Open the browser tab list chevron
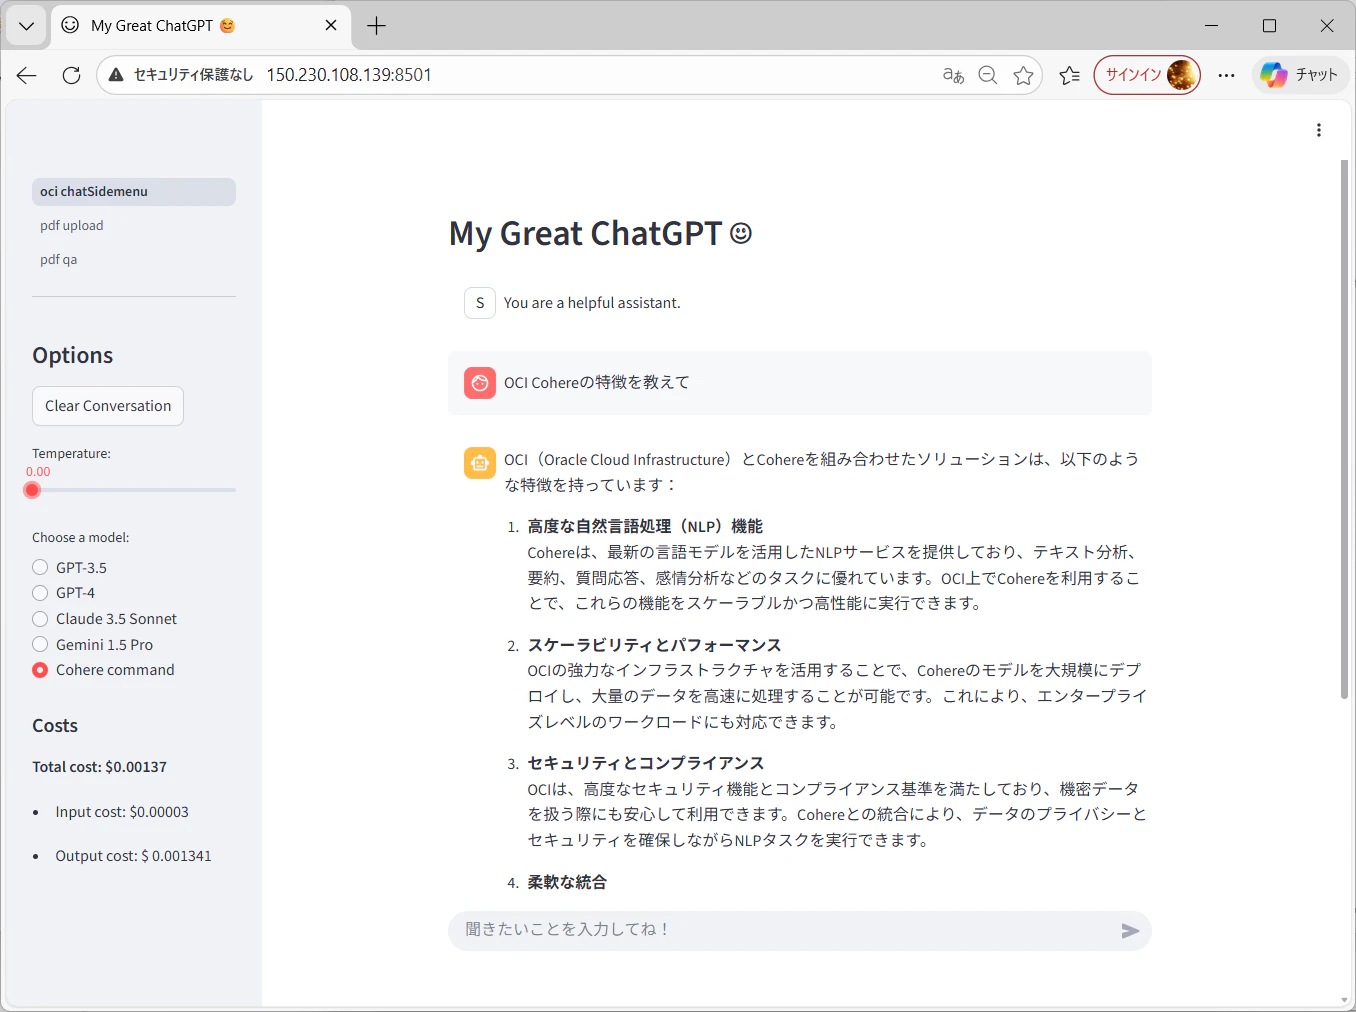 click(x=27, y=26)
